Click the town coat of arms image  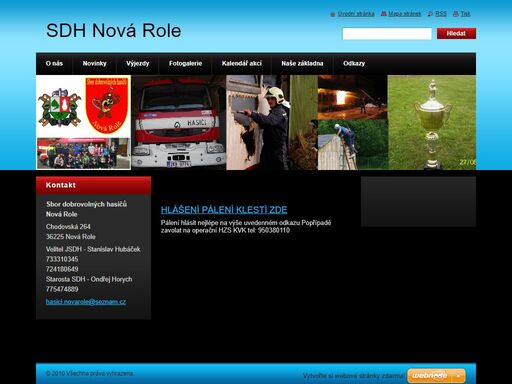pos(60,107)
